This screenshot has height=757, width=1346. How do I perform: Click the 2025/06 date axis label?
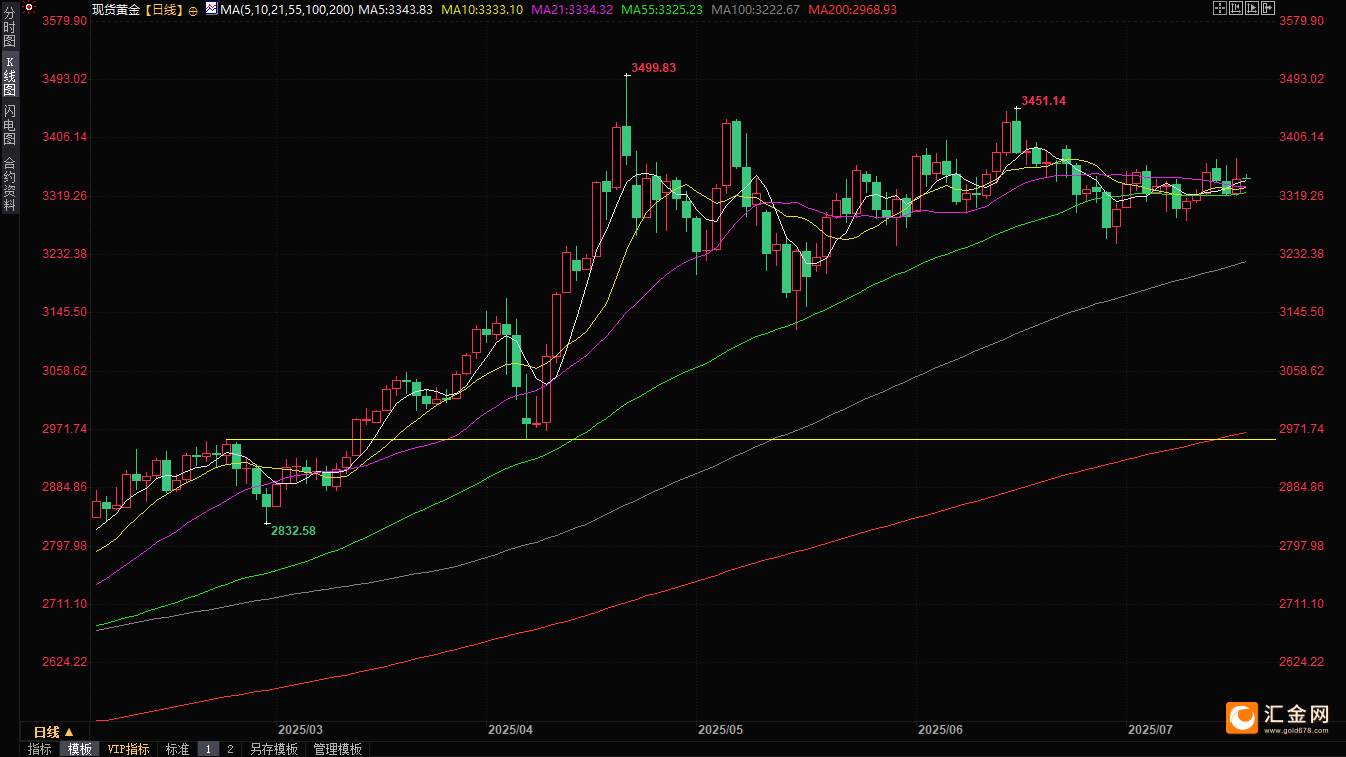pos(940,731)
